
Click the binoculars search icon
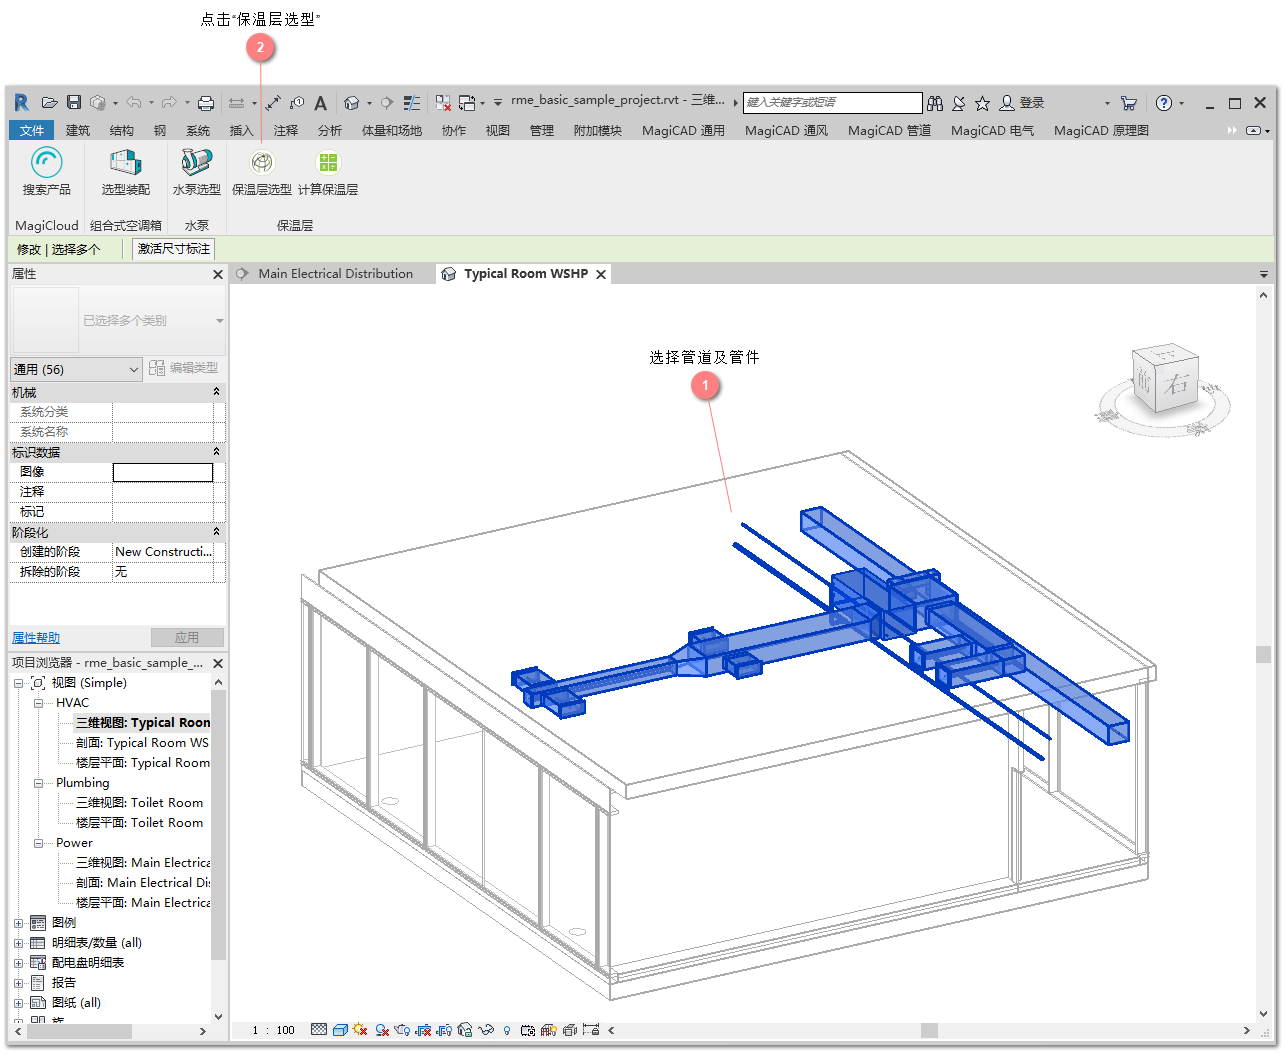[935, 103]
